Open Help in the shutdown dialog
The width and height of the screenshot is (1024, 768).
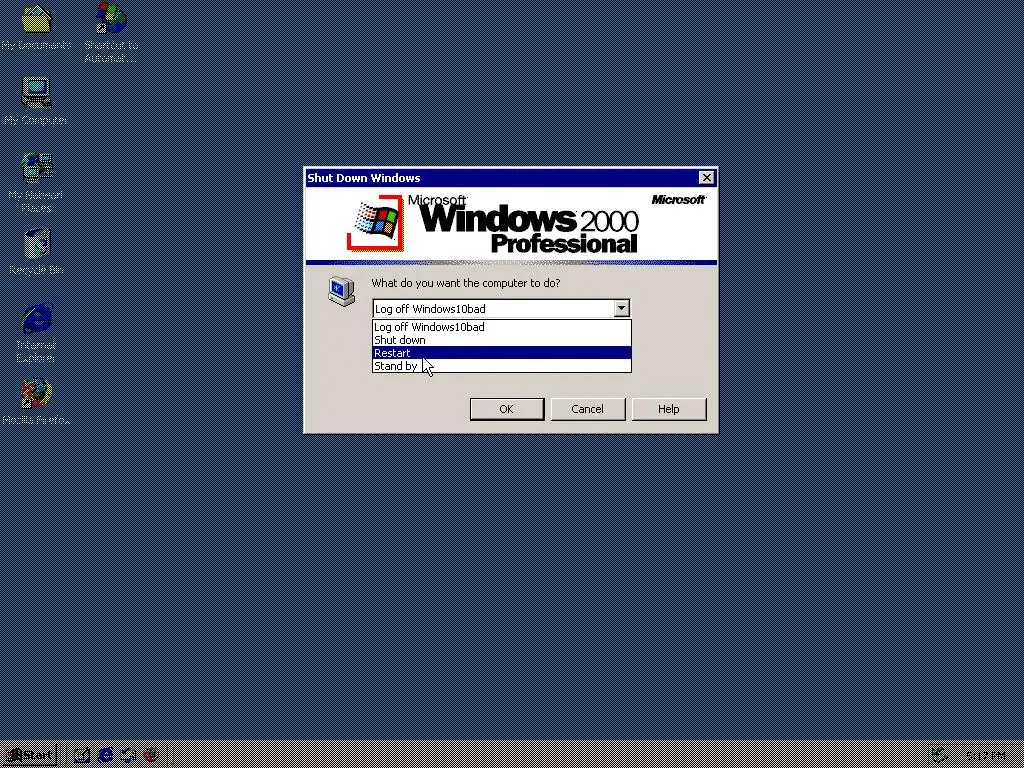click(669, 409)
